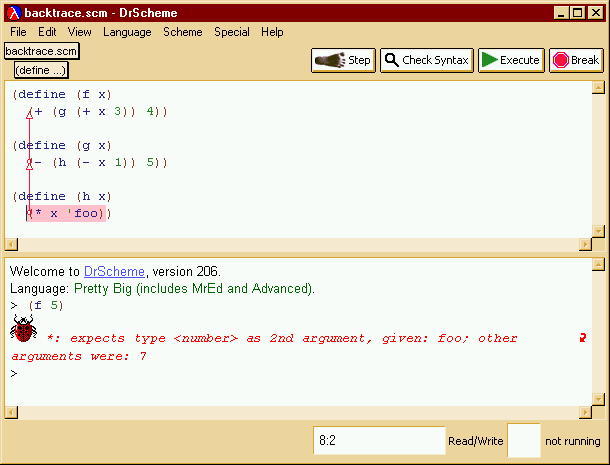Run Check Syntax on the program
Viewport: 610px width, 465px height.
pos(427,60)
